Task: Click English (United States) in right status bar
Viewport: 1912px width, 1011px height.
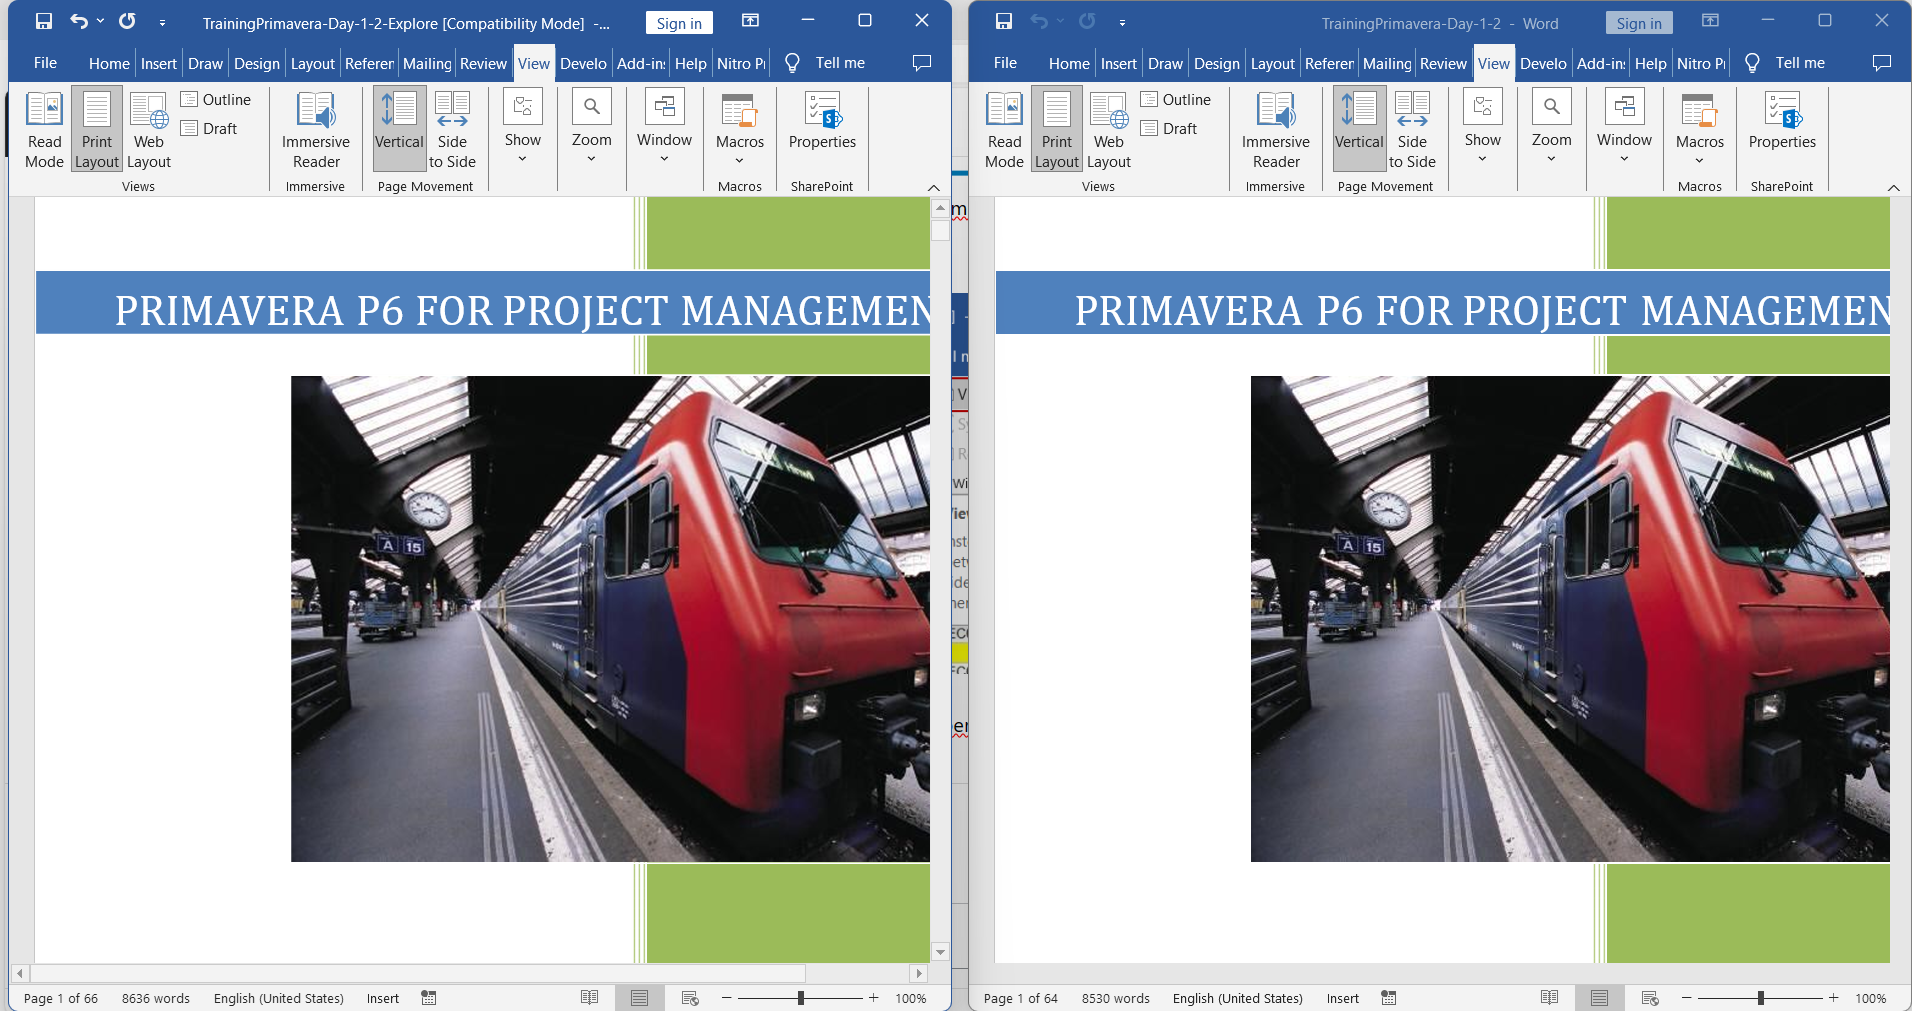Action: (1237, 998)
